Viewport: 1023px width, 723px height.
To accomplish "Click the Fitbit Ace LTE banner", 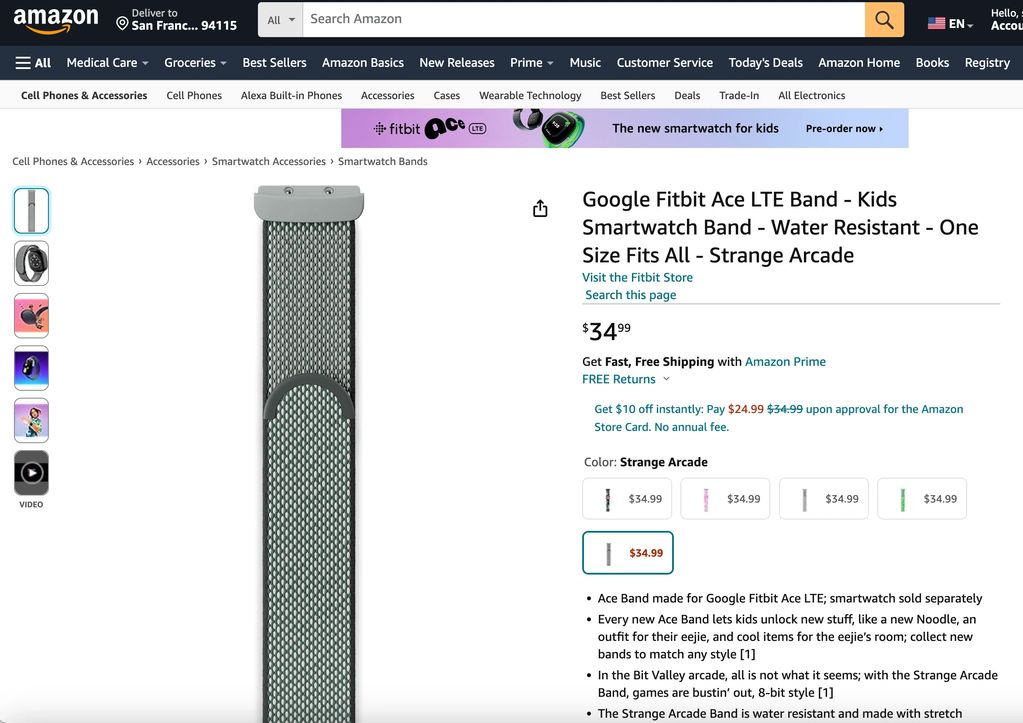I will tap(624, 128).
